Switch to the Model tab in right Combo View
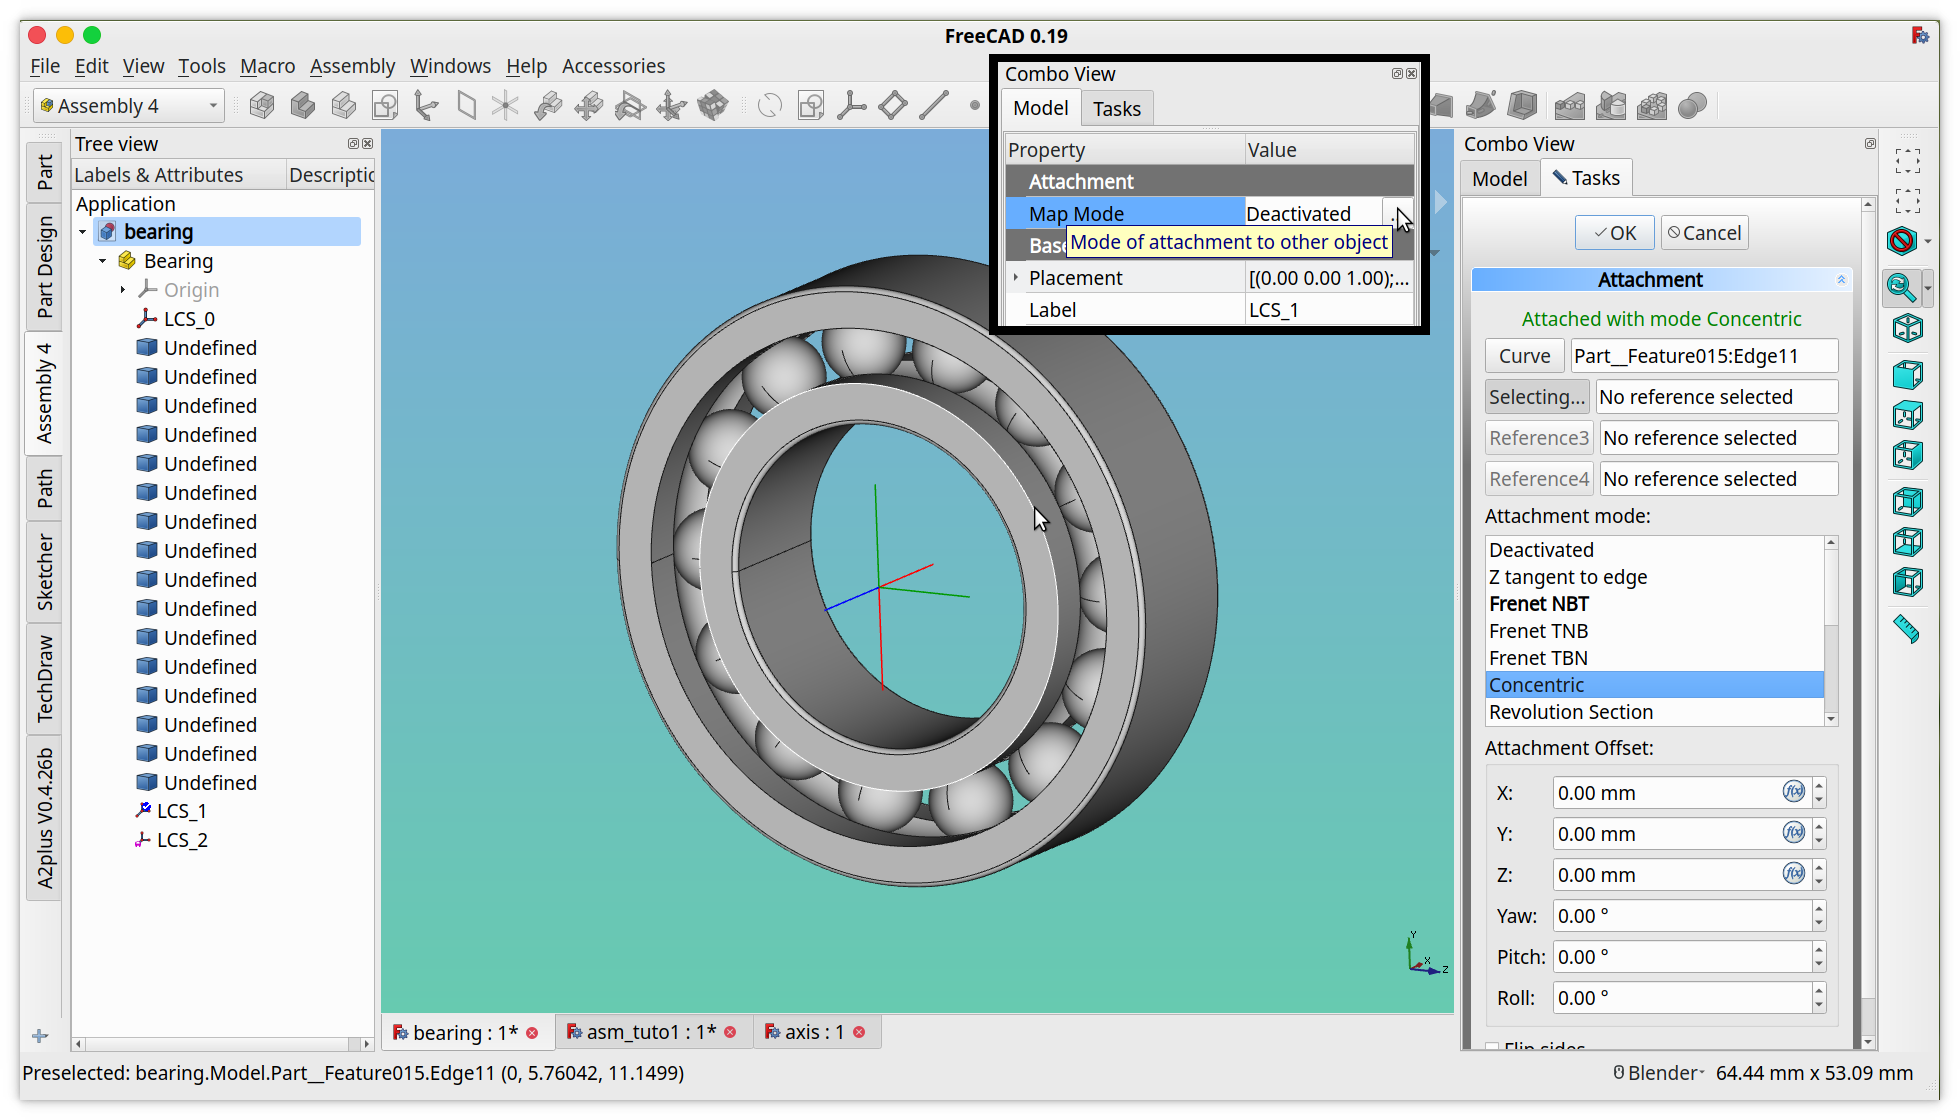 (1499, 179)
